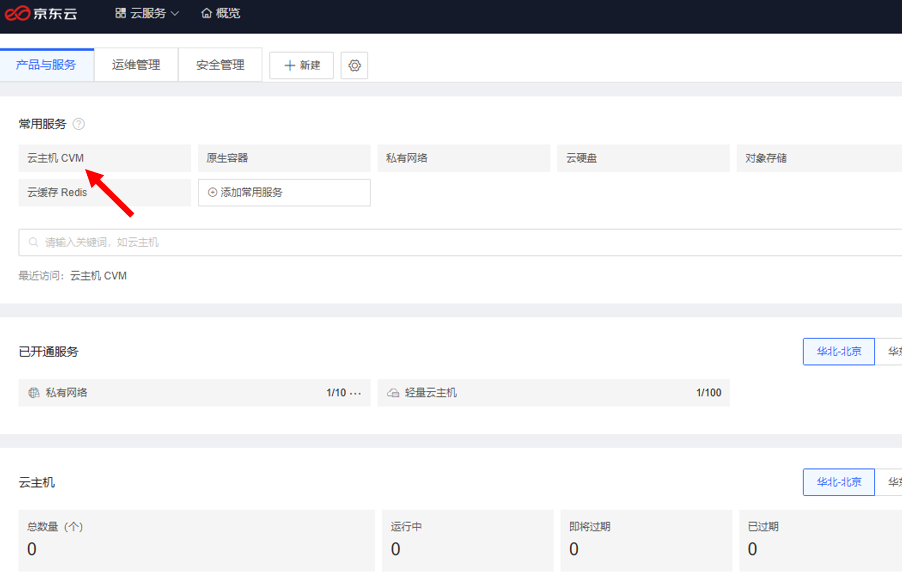Viewport: 902px width, 587px height.
Task: Click the 云主机 section heading
Action: point(37,483)
